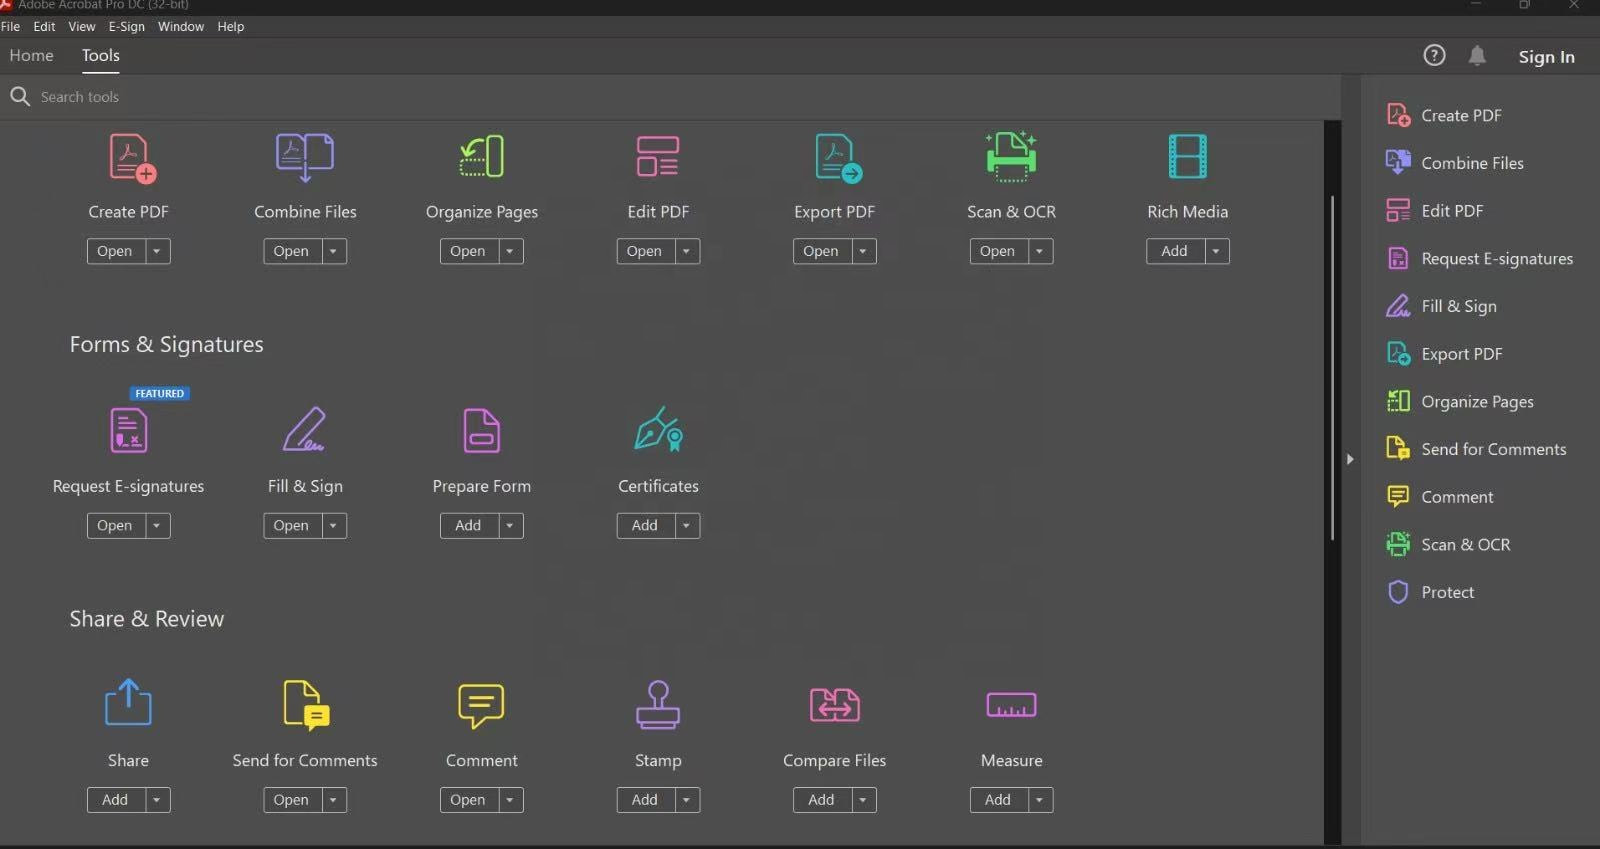Click the Compare Files icon
Screen dimensions: 1600x849
coord(834,704)
